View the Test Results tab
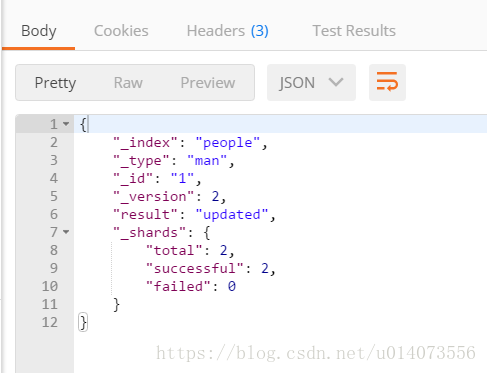 pos(354,31)
